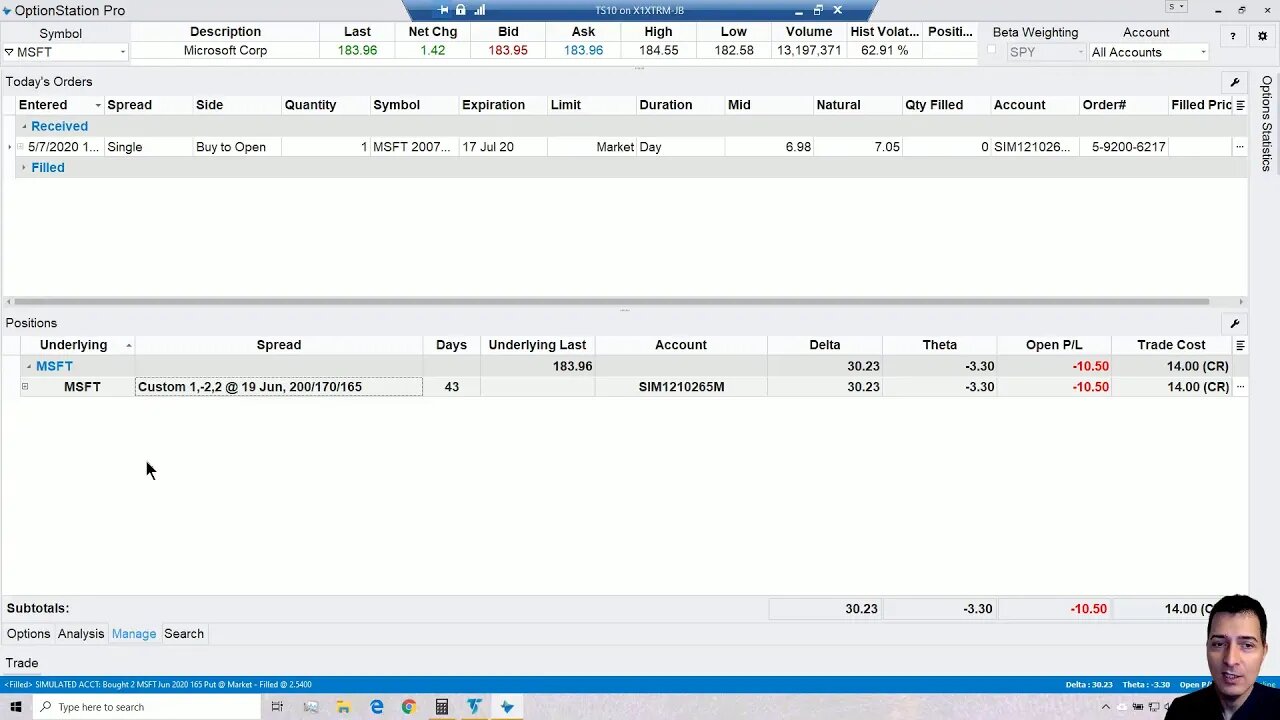1280x720 pixels.
Task: Launch Google Chrome from the taskbar
Action: pos(409,707)
